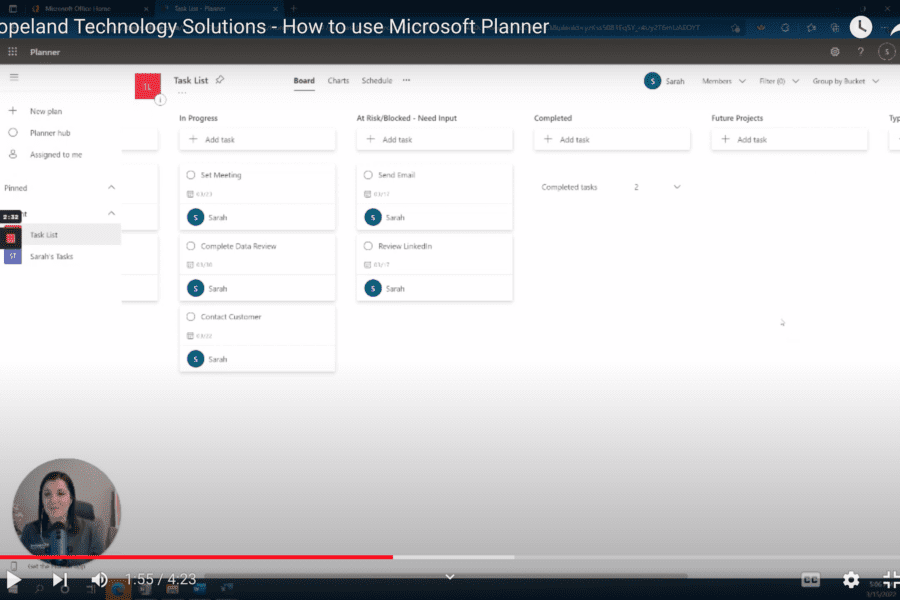This screenshot has height=600, width=900.
Task: Open help using the question mark icon
Action: point(860,51)
